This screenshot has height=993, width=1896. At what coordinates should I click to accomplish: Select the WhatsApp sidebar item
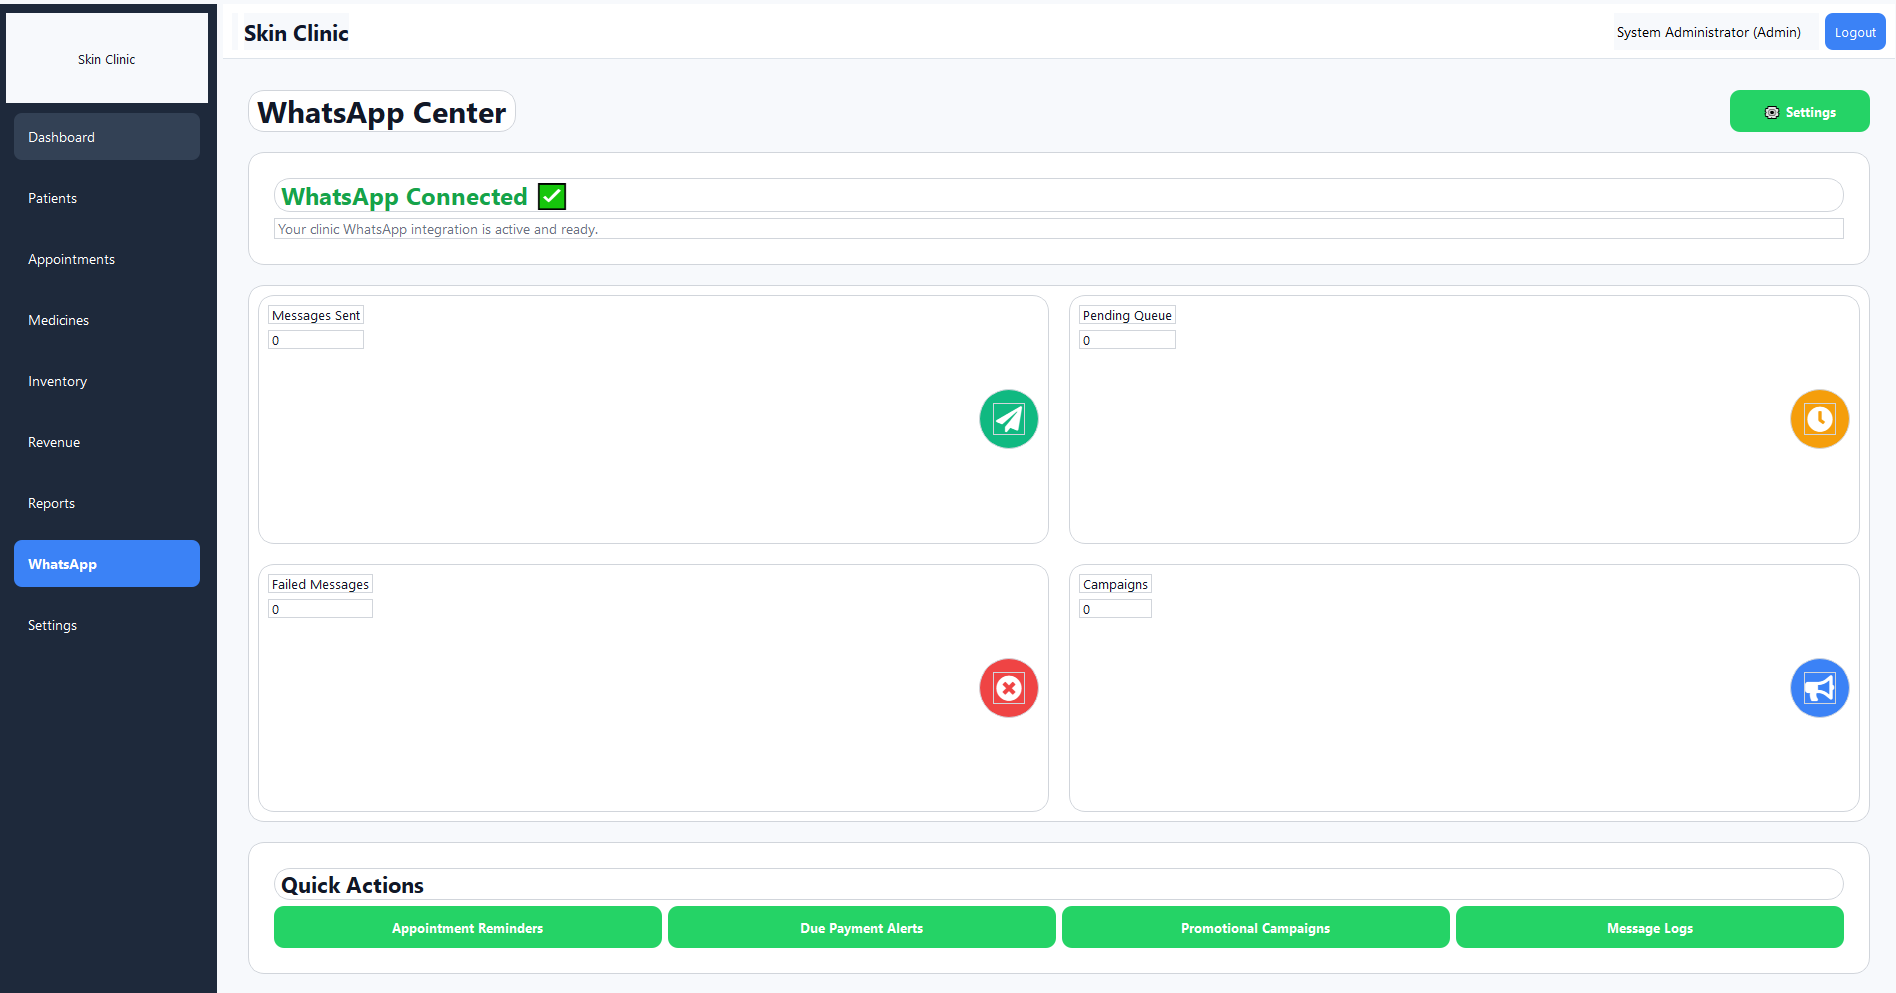(107, 564)
